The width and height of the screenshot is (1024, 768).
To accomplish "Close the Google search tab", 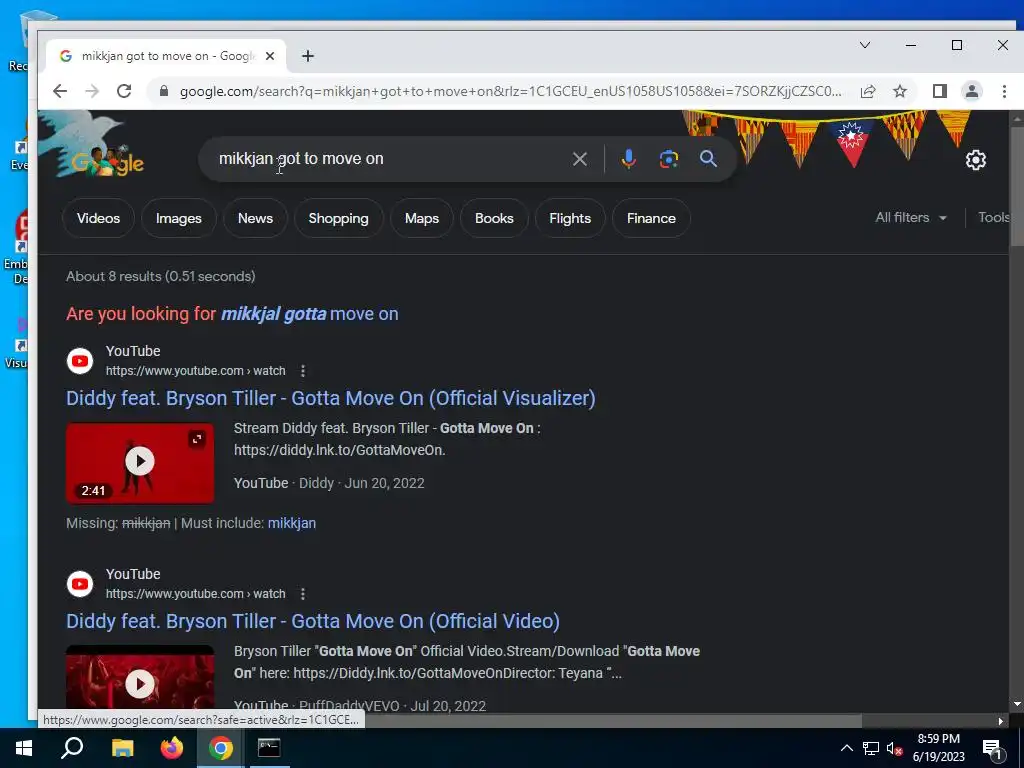I will pos(270,56).
